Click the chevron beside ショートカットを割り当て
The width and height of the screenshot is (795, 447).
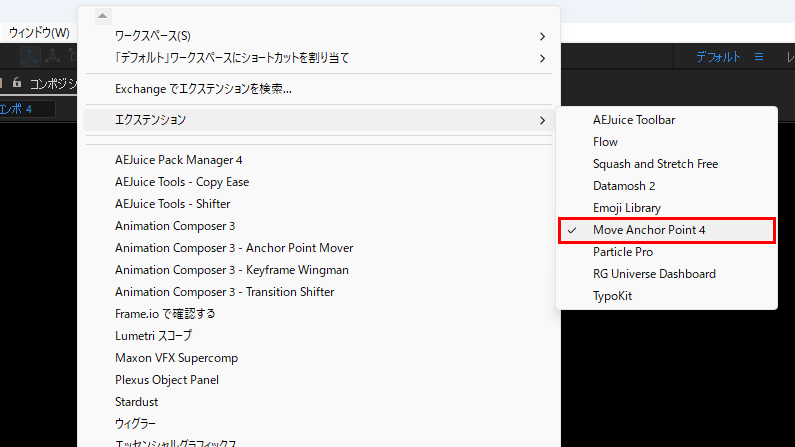pyautogui.click(x=542, y=58)
